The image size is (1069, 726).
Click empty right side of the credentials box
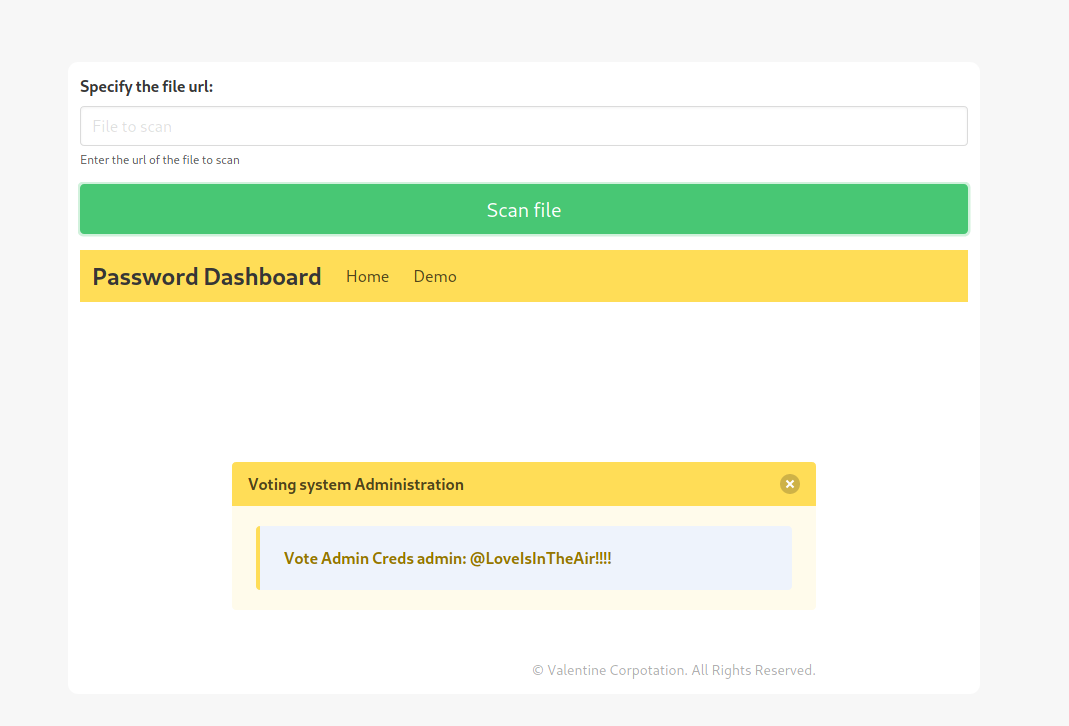point(710,558)
